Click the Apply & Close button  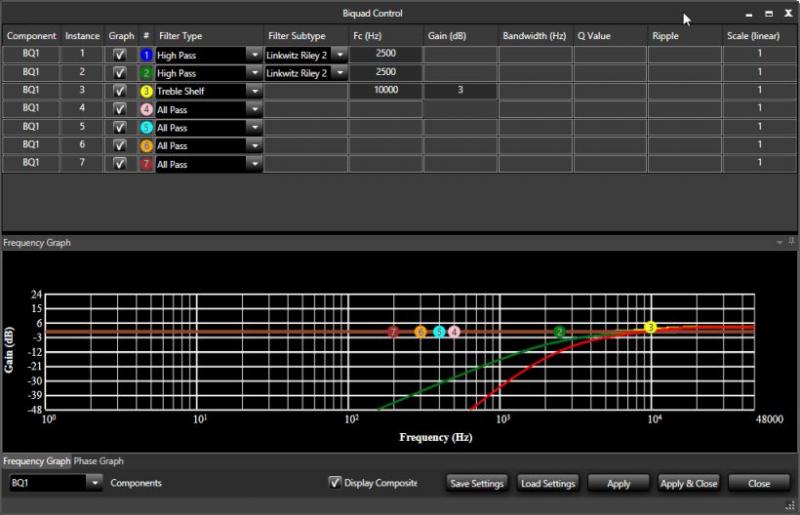point(689,484)
